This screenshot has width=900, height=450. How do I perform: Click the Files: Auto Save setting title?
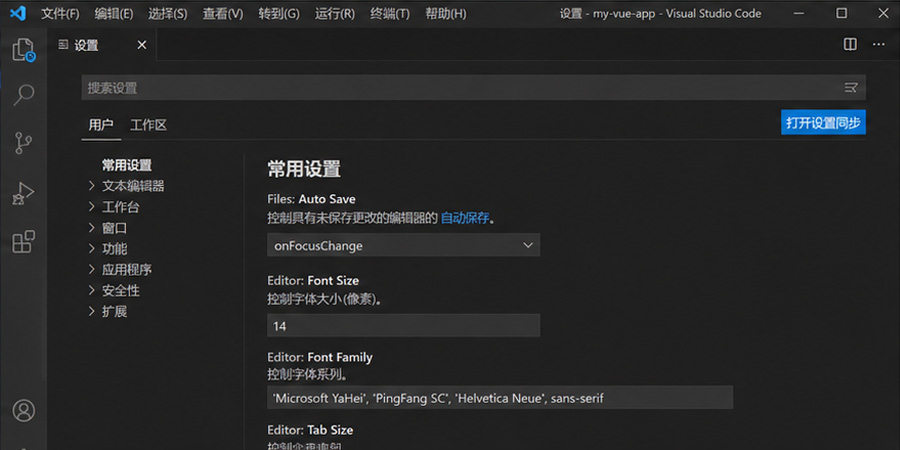[311, 199]
